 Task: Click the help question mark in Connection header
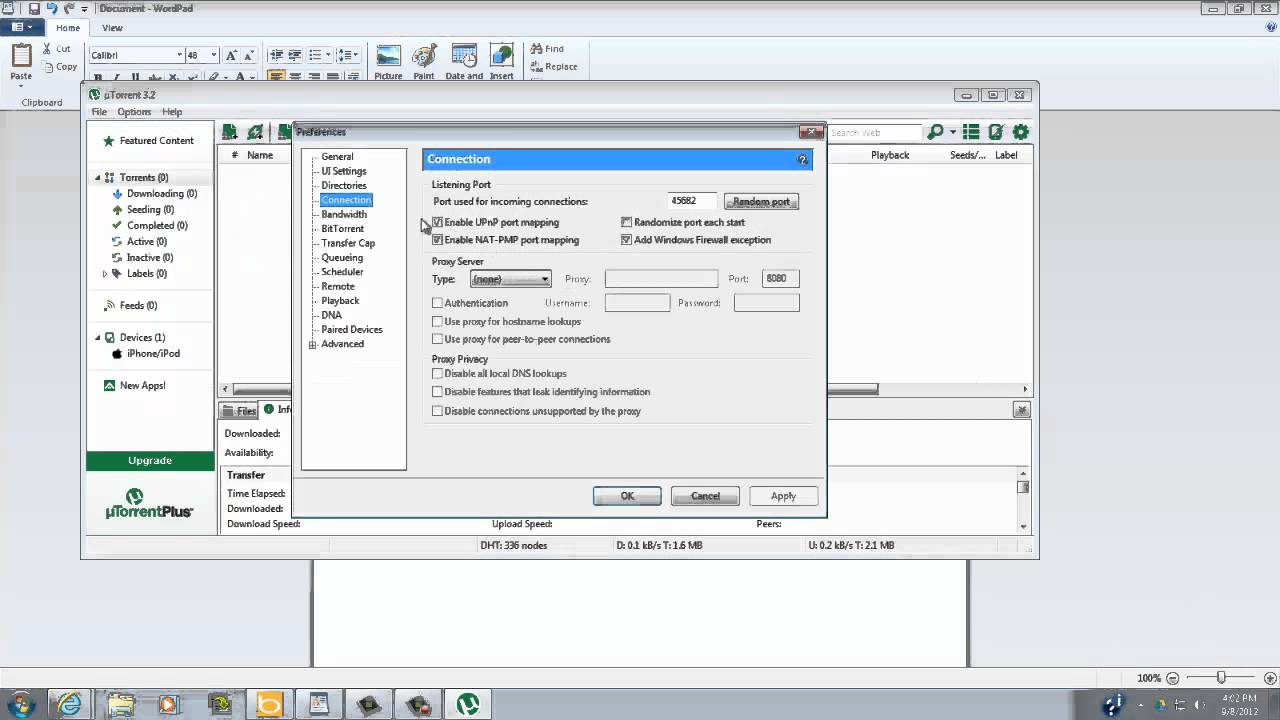(802, 159)
